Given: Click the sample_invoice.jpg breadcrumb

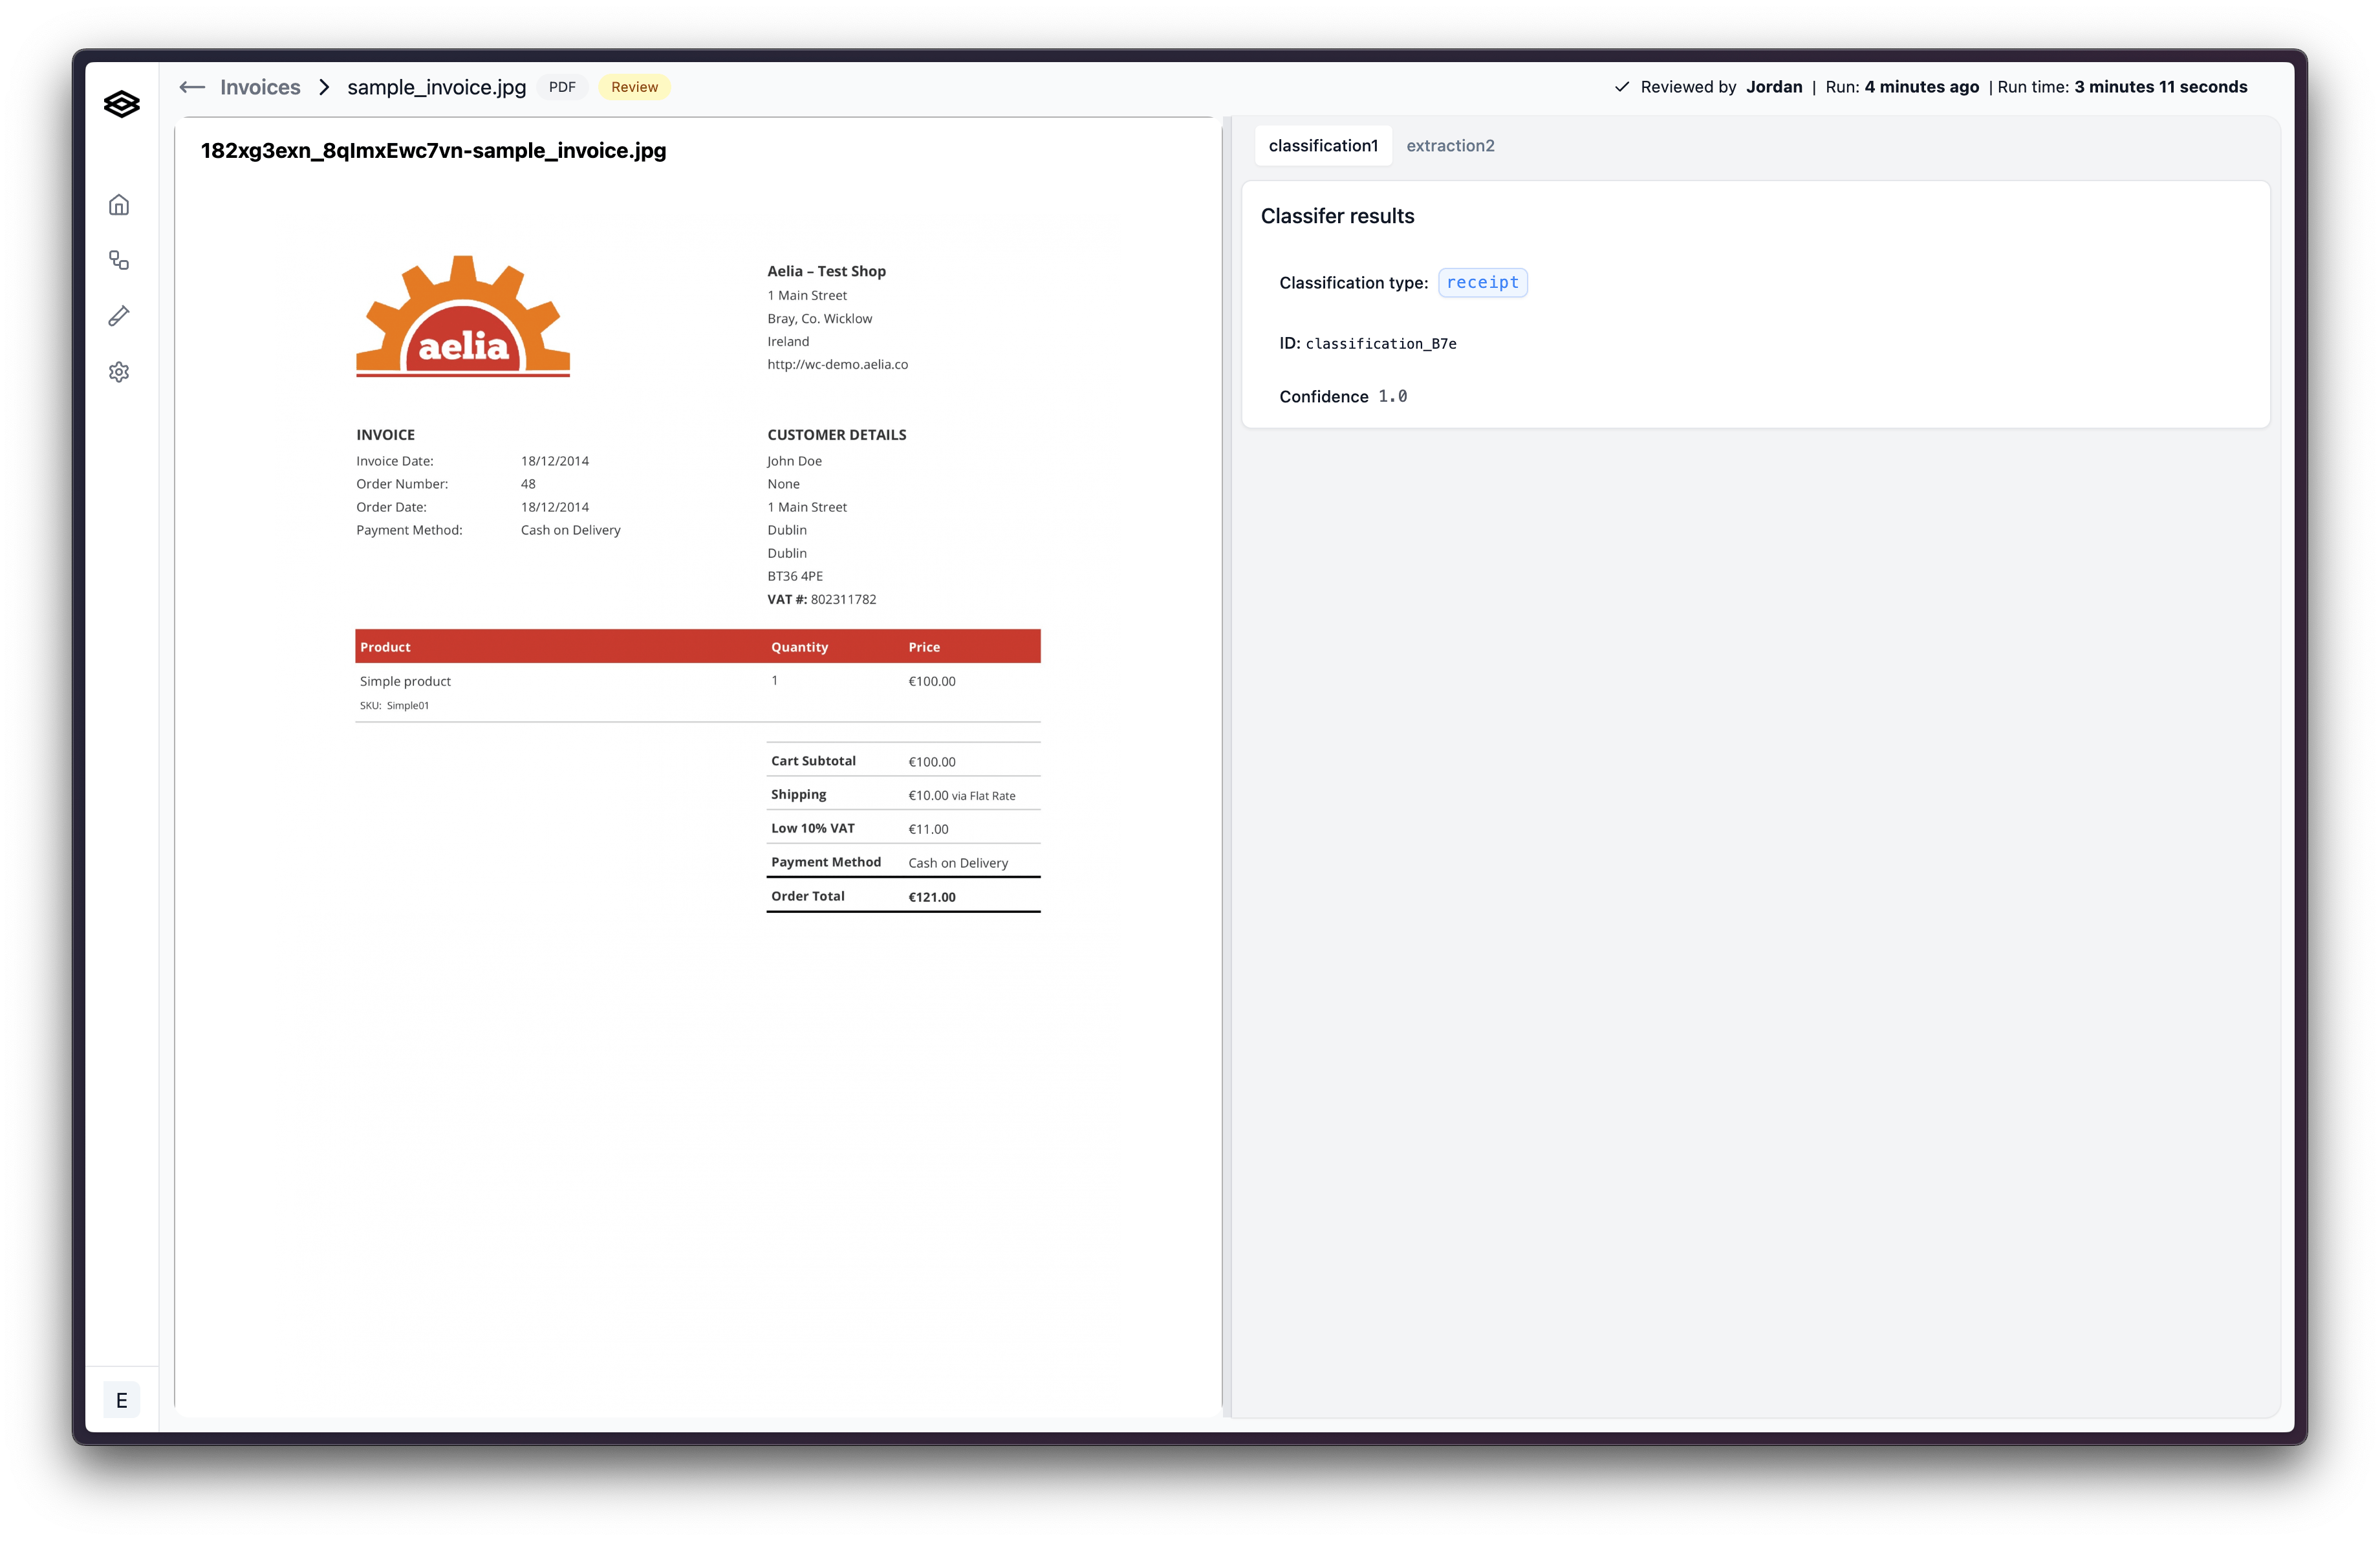Looking at the screenshot, I should (436, 88).
